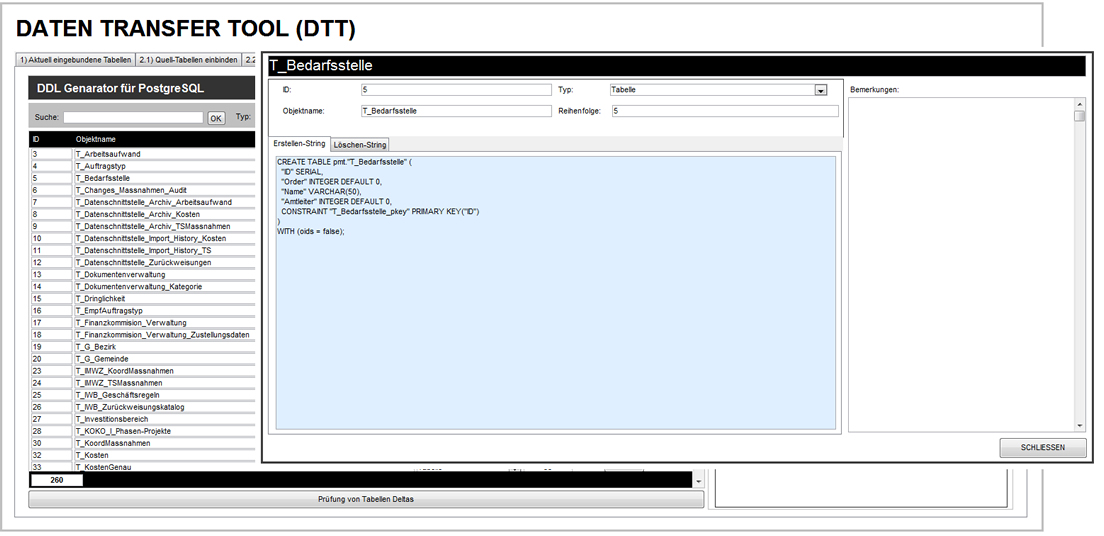Click the Objektname input field
Image resolution: width=1104 pixels, height=536 pixels.
[455, 111]
